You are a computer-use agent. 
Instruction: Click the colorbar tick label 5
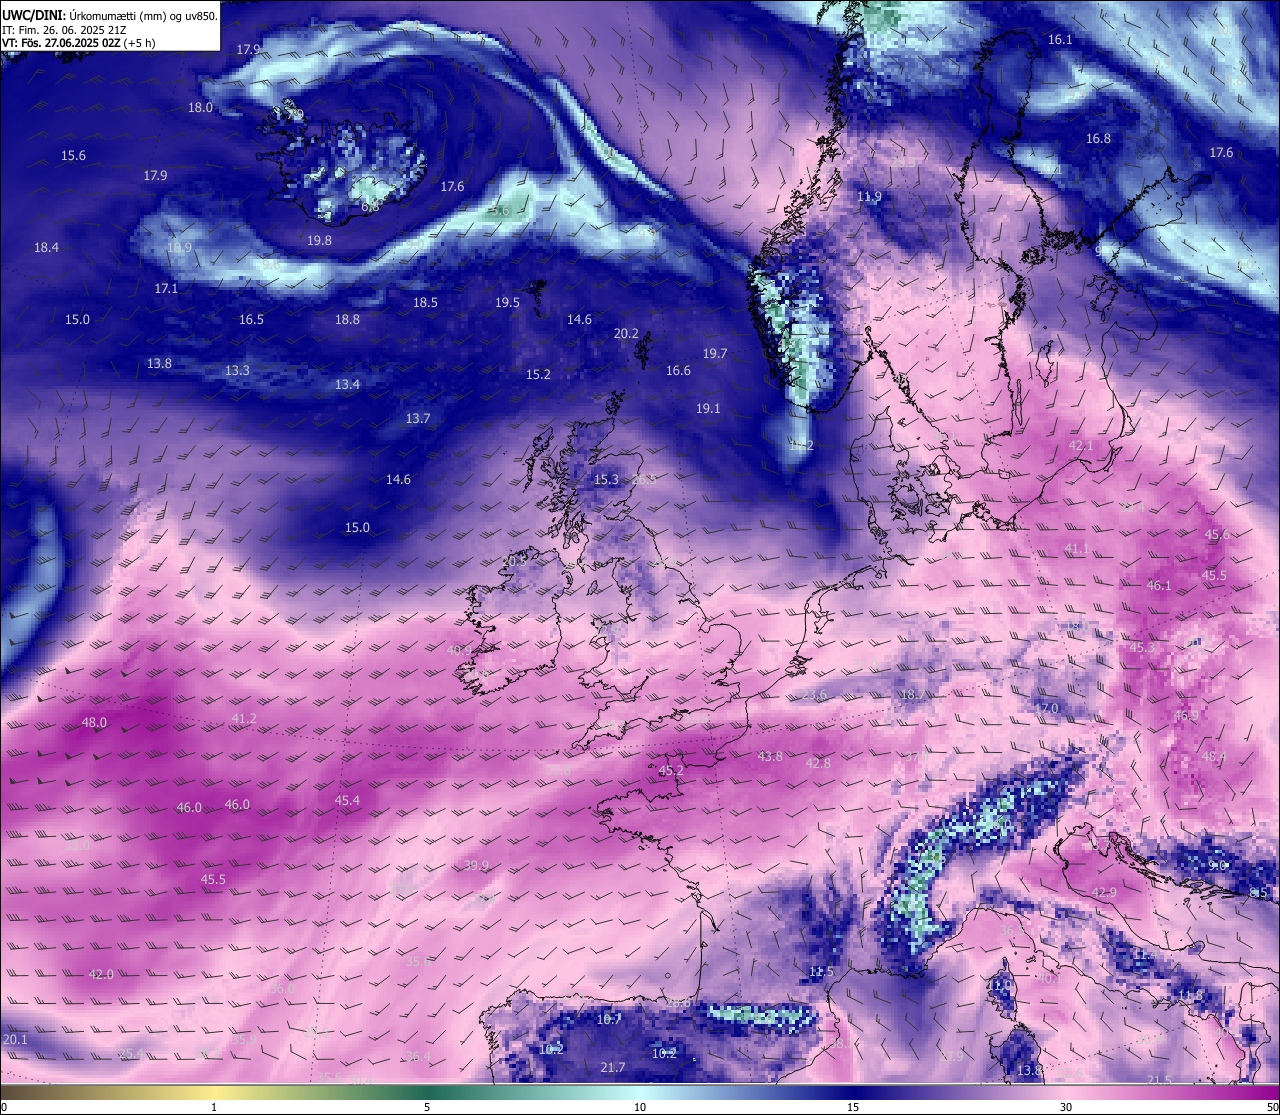click(x=427, y=1107)
